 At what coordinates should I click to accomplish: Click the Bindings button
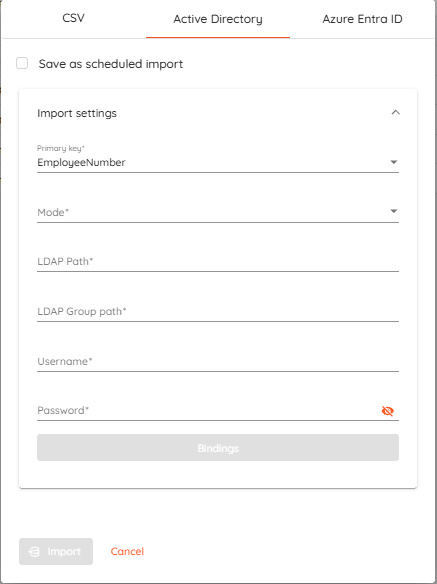(218, 448)
